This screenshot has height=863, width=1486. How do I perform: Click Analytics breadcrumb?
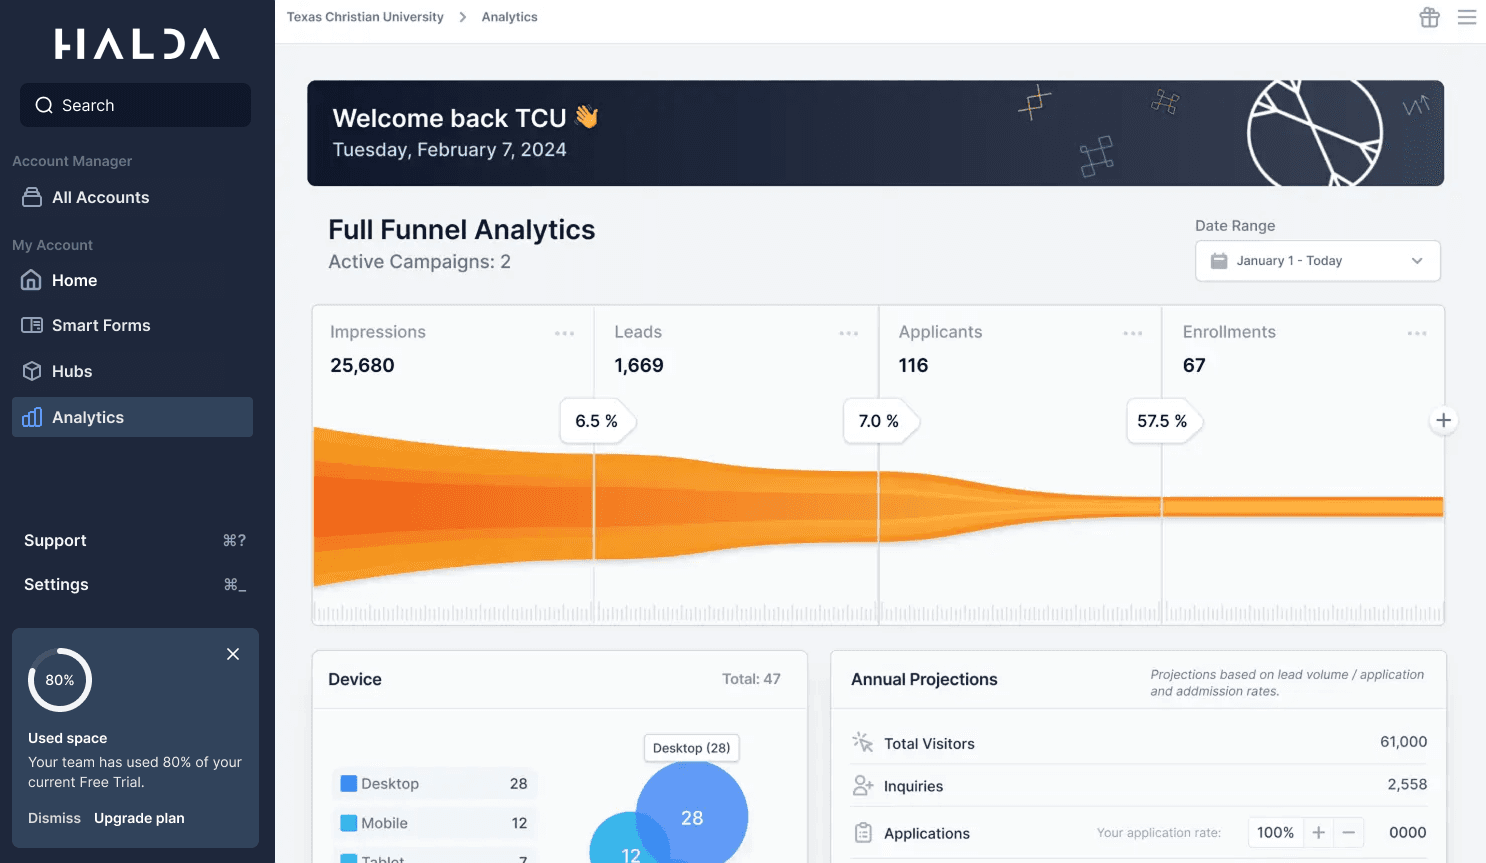(x=509, y=17)
